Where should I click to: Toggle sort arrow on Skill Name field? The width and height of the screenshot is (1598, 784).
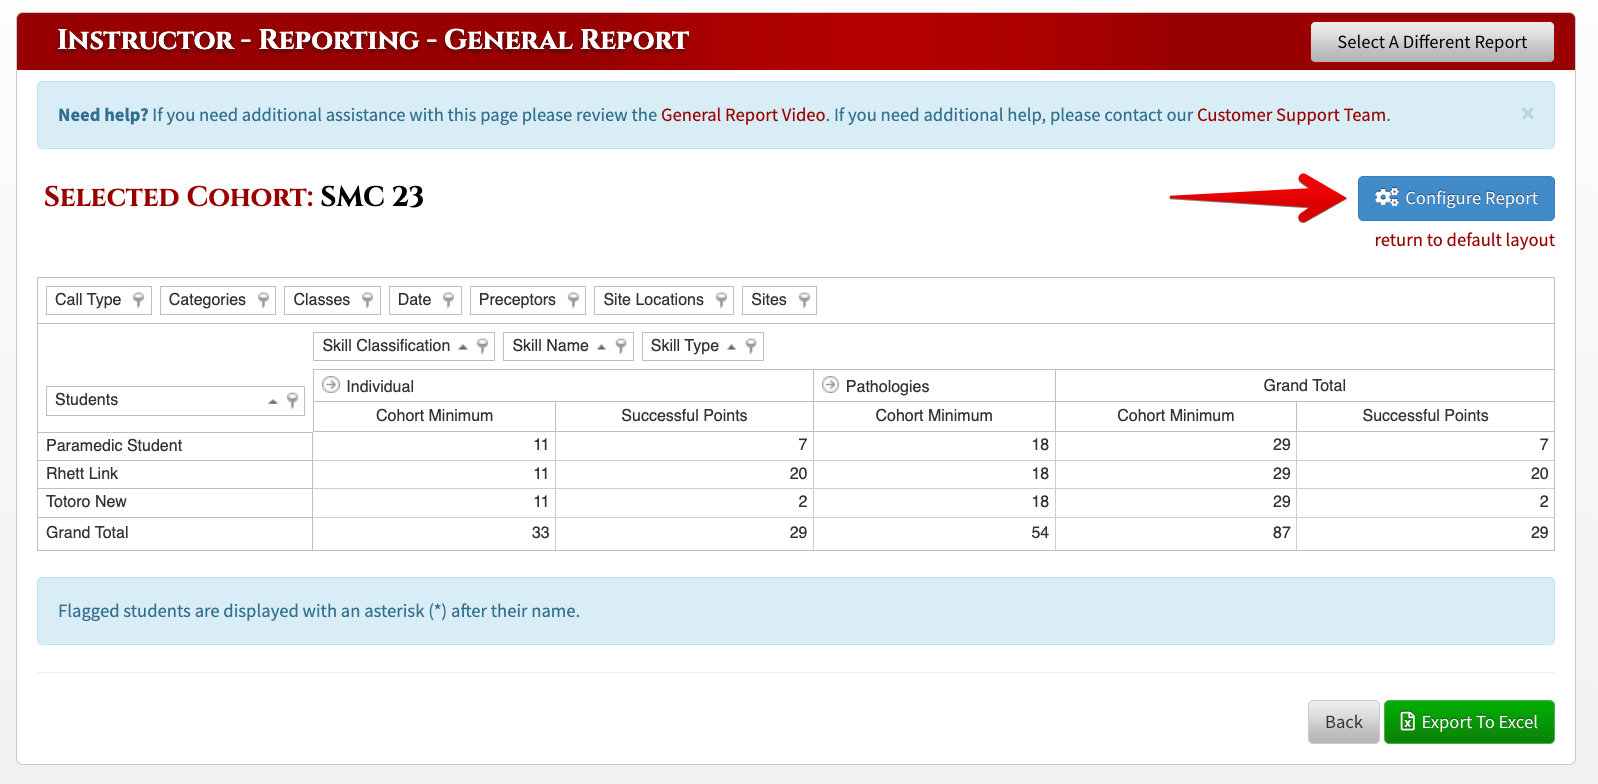click(601, 347)
